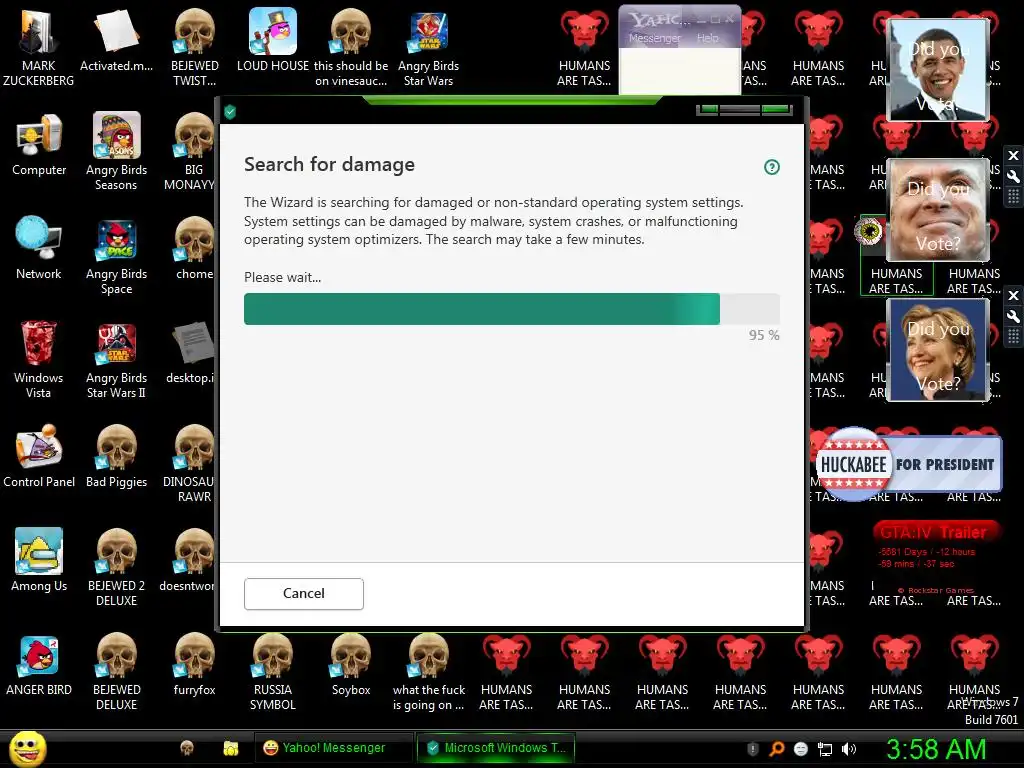The height and width of the screenshot is (768, 1024).
Task: Select the RUSSIA SYMBOL skull icon
Action: click(x=273, y=671)
